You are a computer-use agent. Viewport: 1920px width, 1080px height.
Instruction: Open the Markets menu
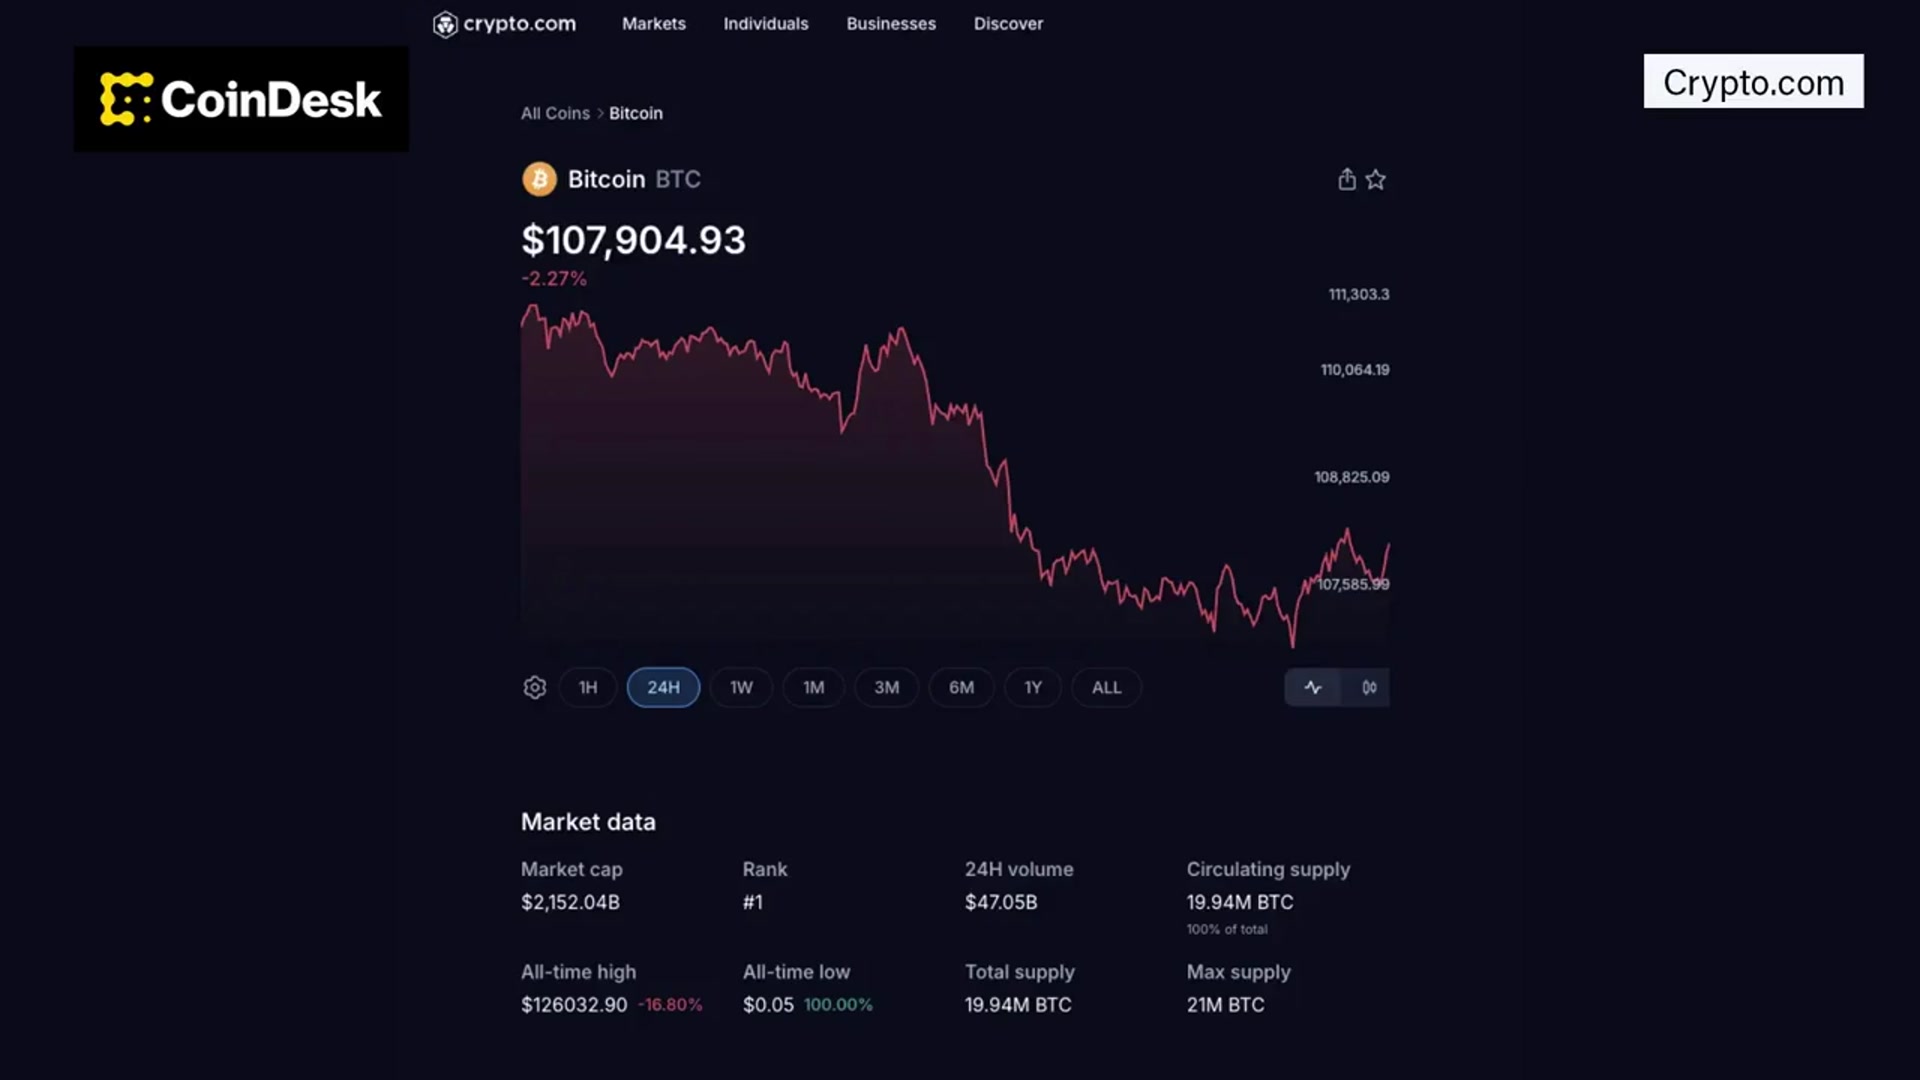coord(653,23)
